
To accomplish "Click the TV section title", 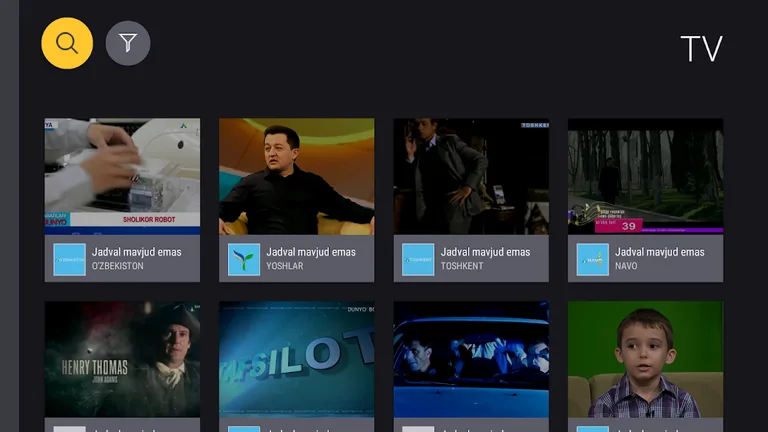I will coord(702,48).
